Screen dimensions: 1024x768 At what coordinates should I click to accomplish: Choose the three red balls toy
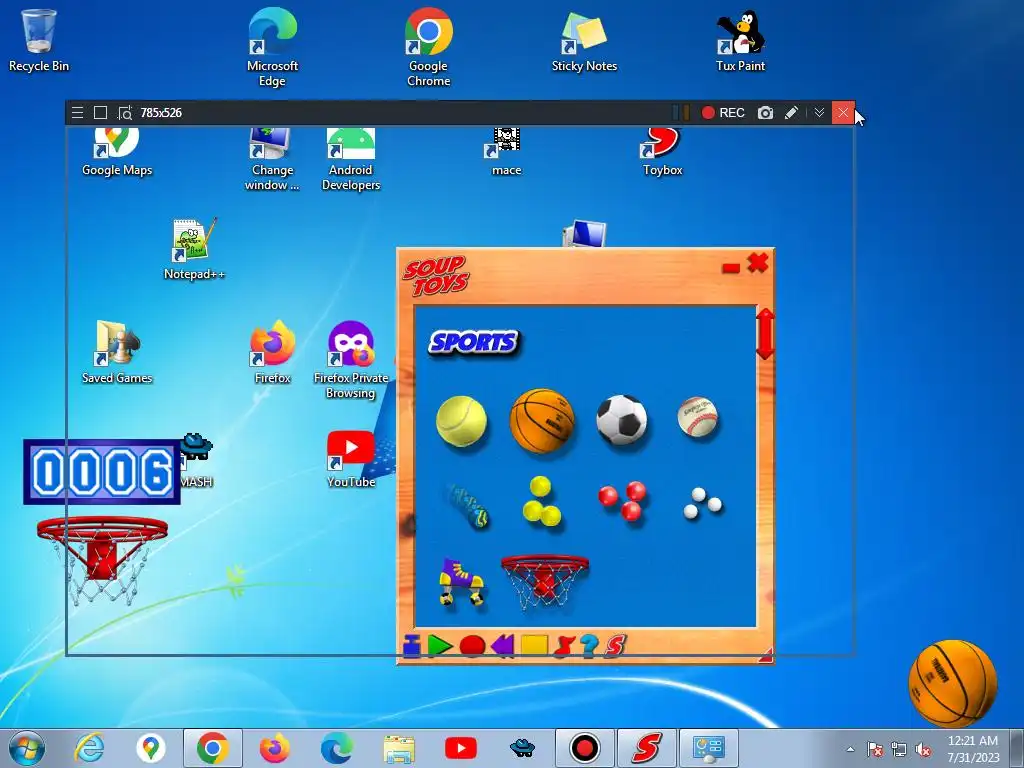pyautogui.click(x=622, y=500)
